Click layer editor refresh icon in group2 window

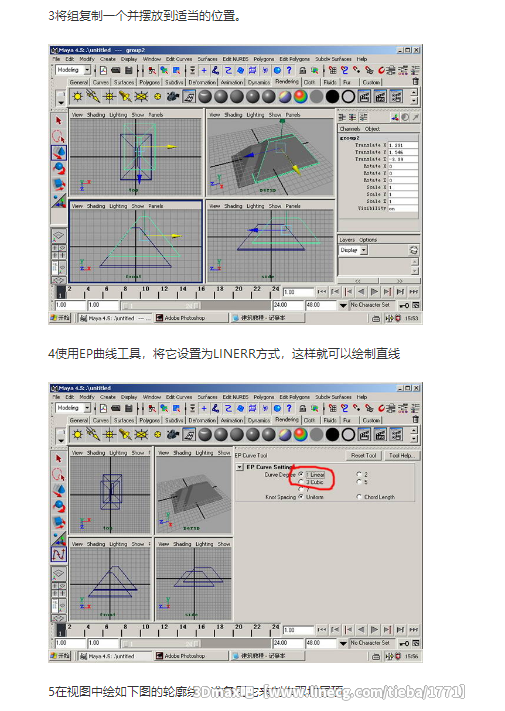pos(413,250)
